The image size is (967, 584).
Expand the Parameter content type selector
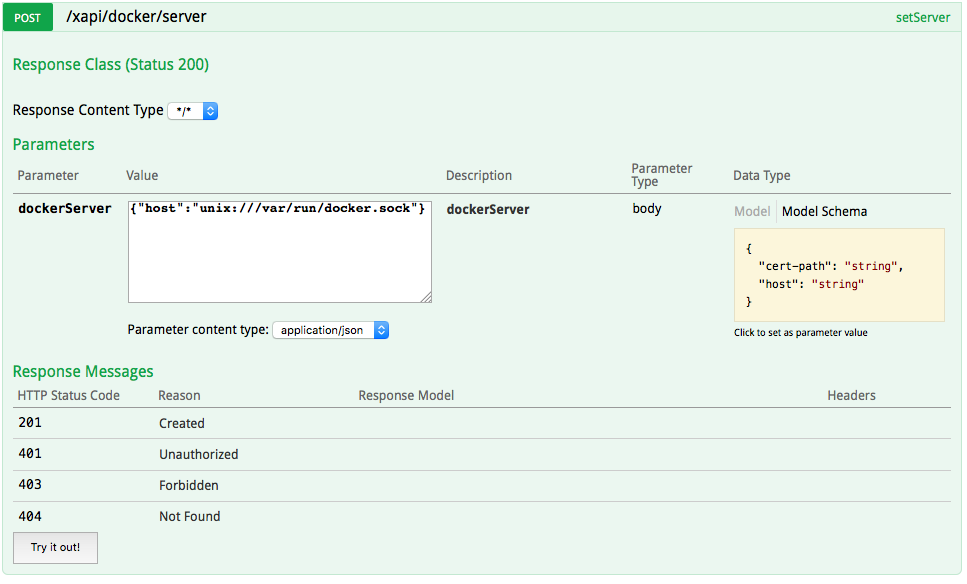(330, 330)
